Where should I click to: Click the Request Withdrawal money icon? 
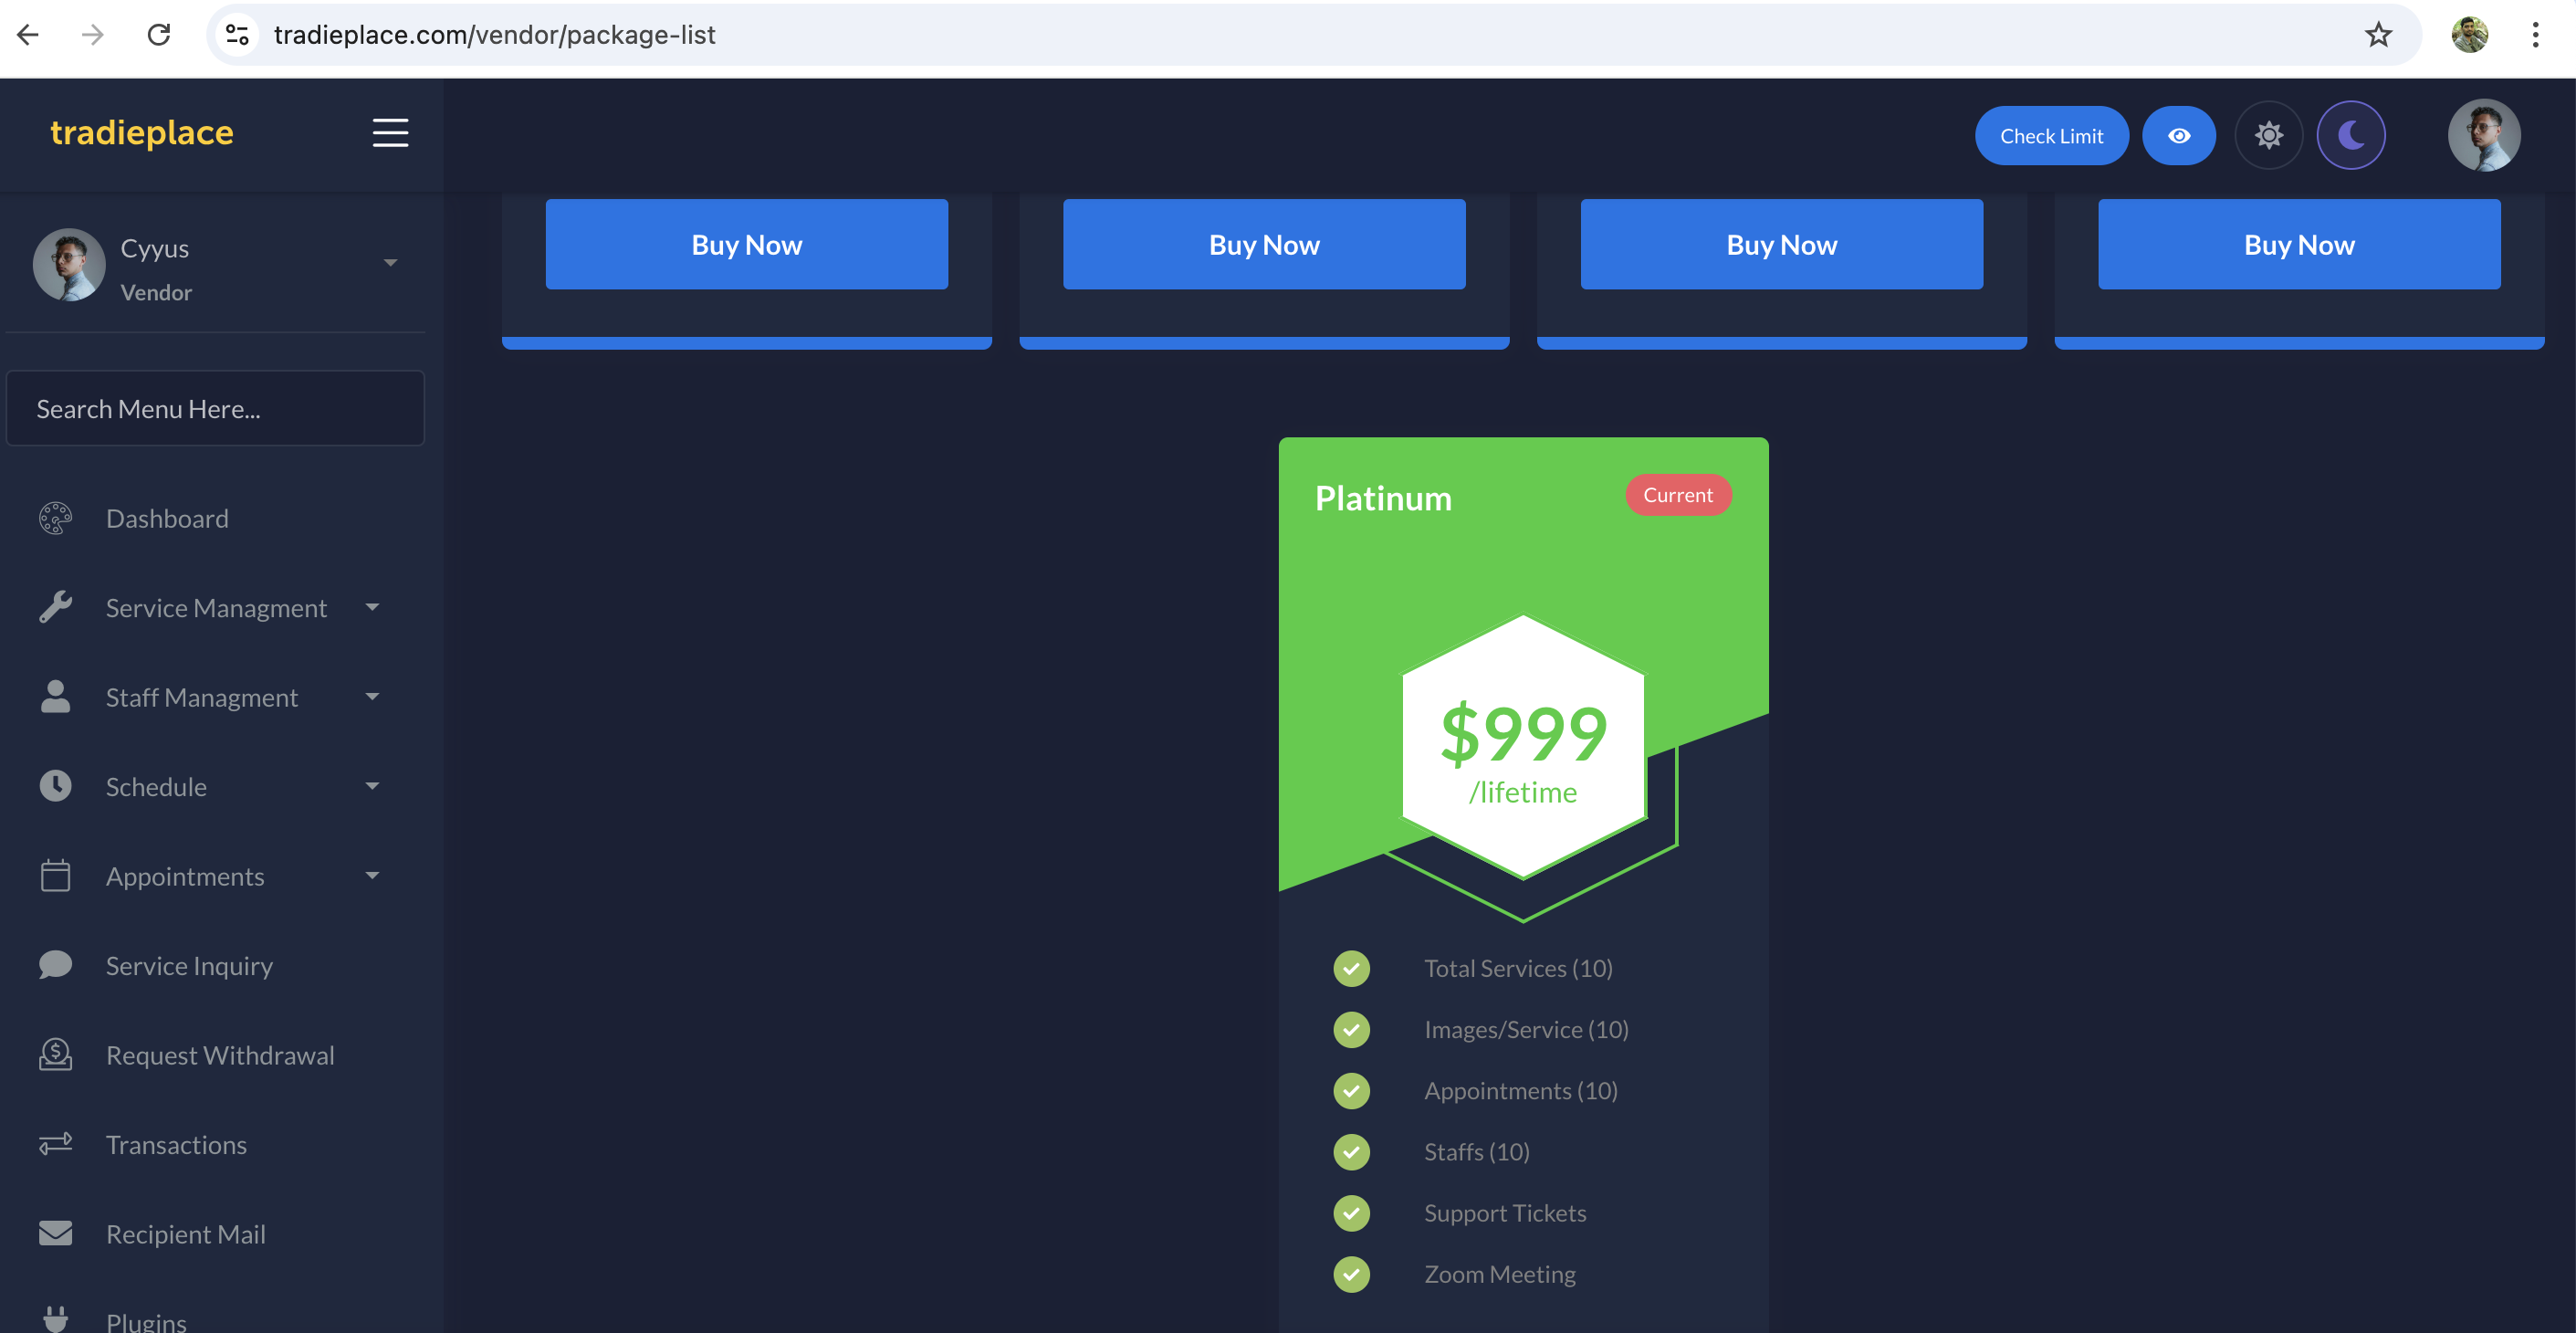click(x=56, y=1054)
